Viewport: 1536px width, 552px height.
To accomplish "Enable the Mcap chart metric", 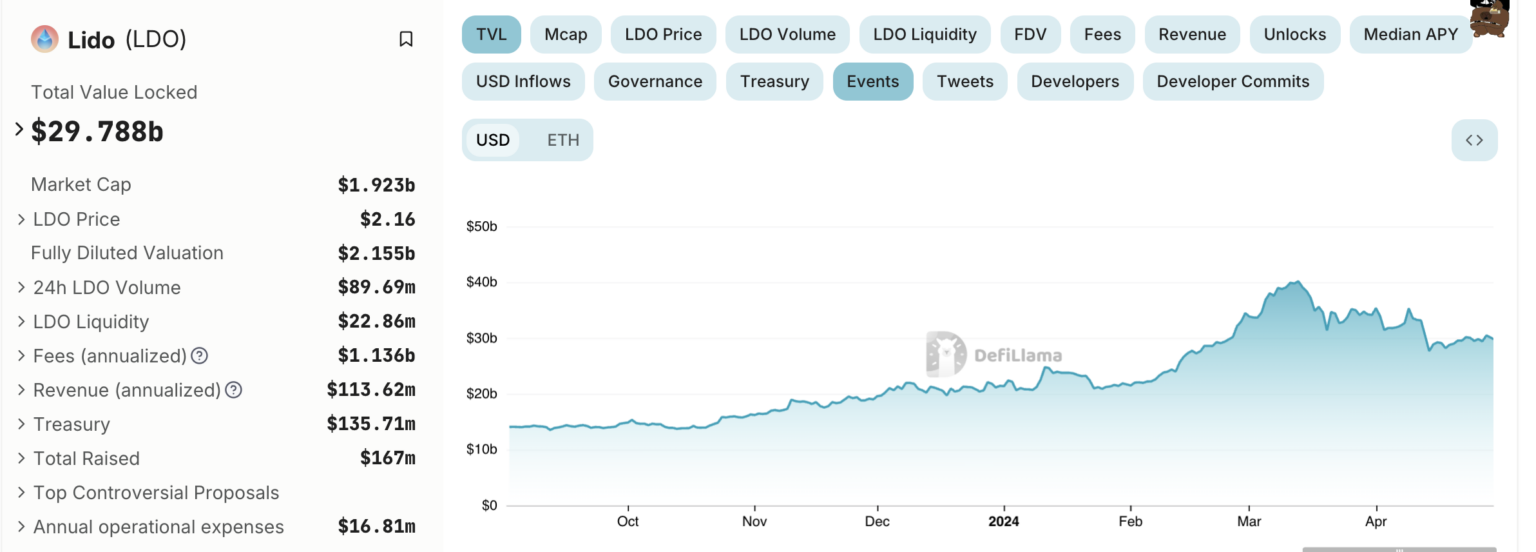I will [x=566, y=34].
